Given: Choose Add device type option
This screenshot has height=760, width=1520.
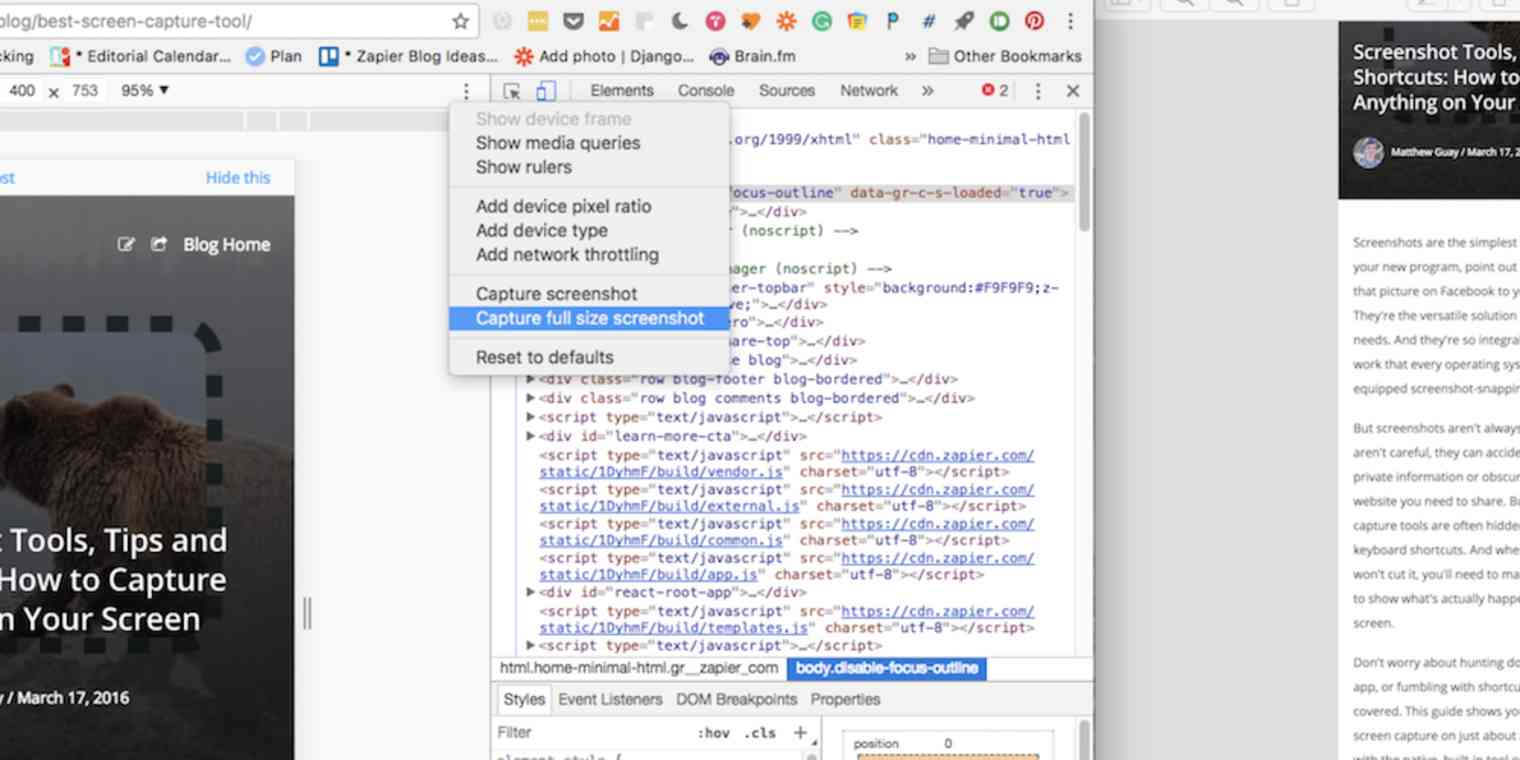Looking at the screenshot, I should pyautogui.click(x=590, y=230).
